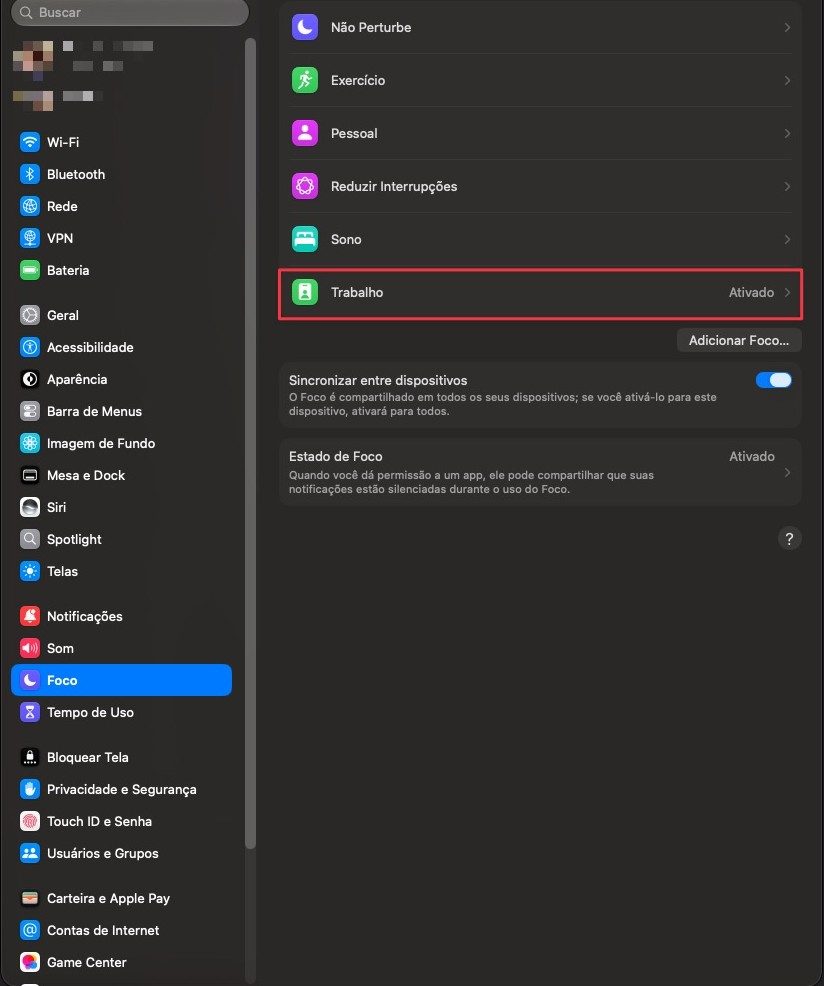The image size is (824, 986).
Task: Select Foco in the sidebar
Action: 121,680
